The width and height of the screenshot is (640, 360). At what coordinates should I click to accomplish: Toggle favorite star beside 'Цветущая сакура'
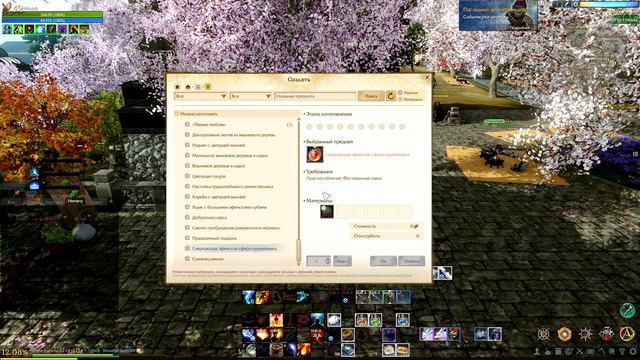187,176
